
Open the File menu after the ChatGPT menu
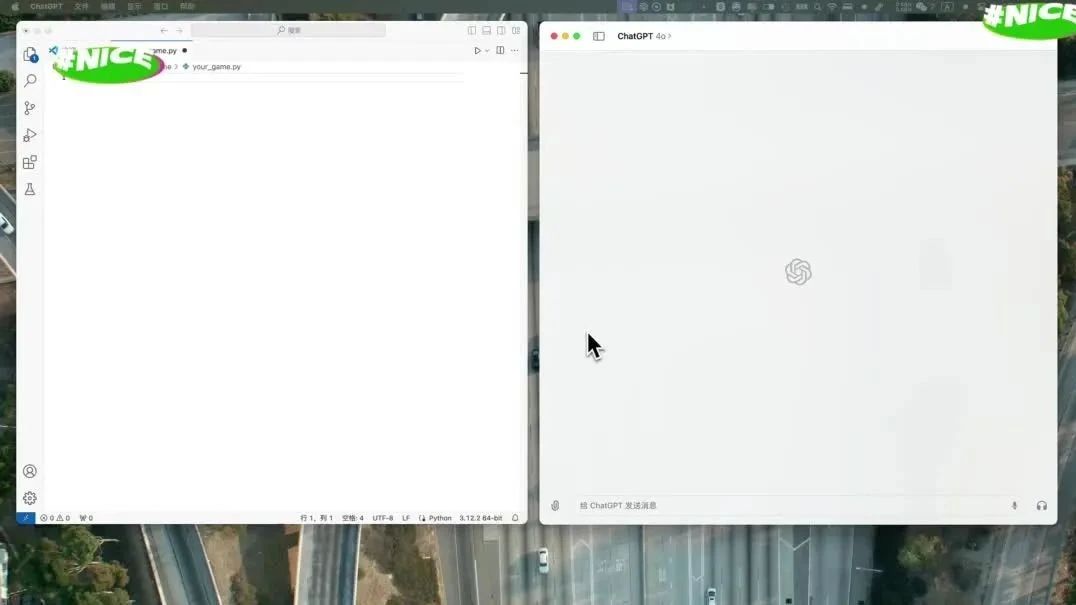coord(81,6)
